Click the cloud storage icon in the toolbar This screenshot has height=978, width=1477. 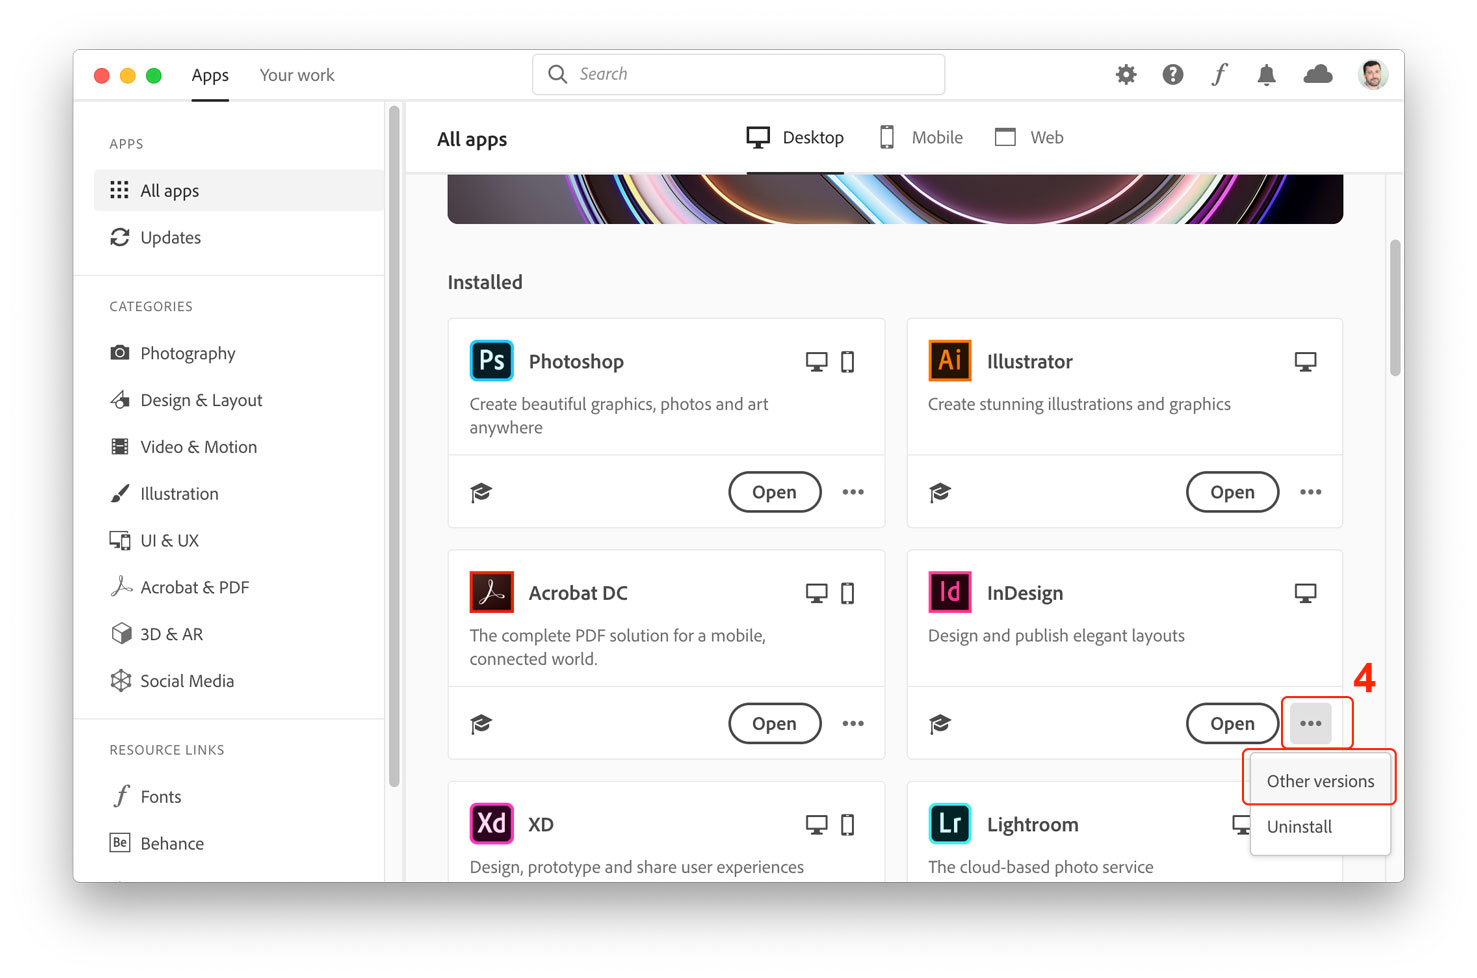1318,74
